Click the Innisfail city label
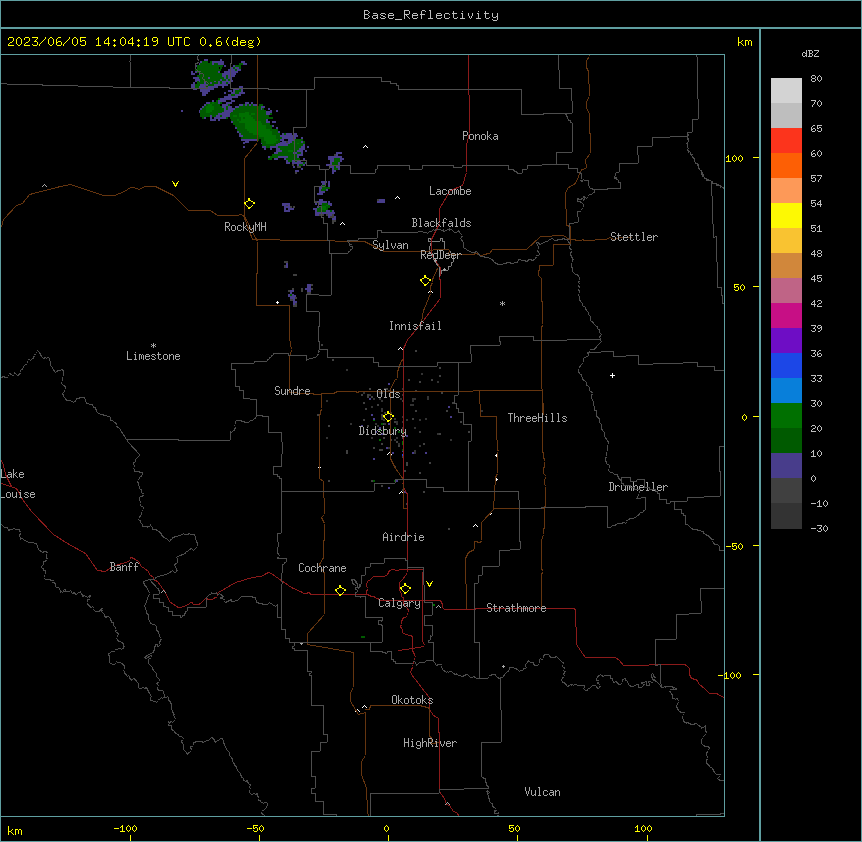The width and height of the screenshot is (862, 842). pos(415,326)
